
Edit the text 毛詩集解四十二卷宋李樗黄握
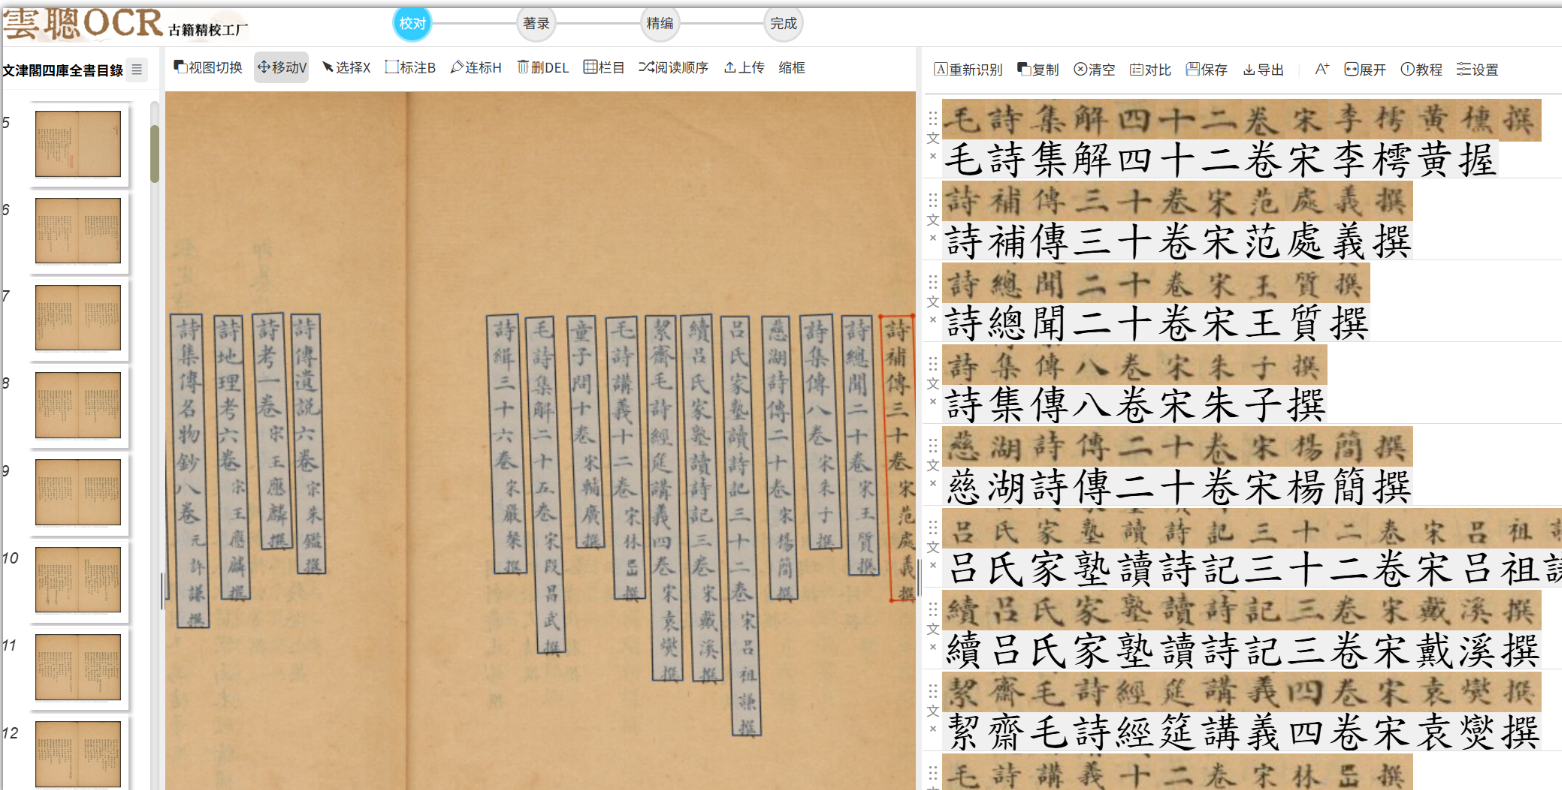(x=1220, y=161)
